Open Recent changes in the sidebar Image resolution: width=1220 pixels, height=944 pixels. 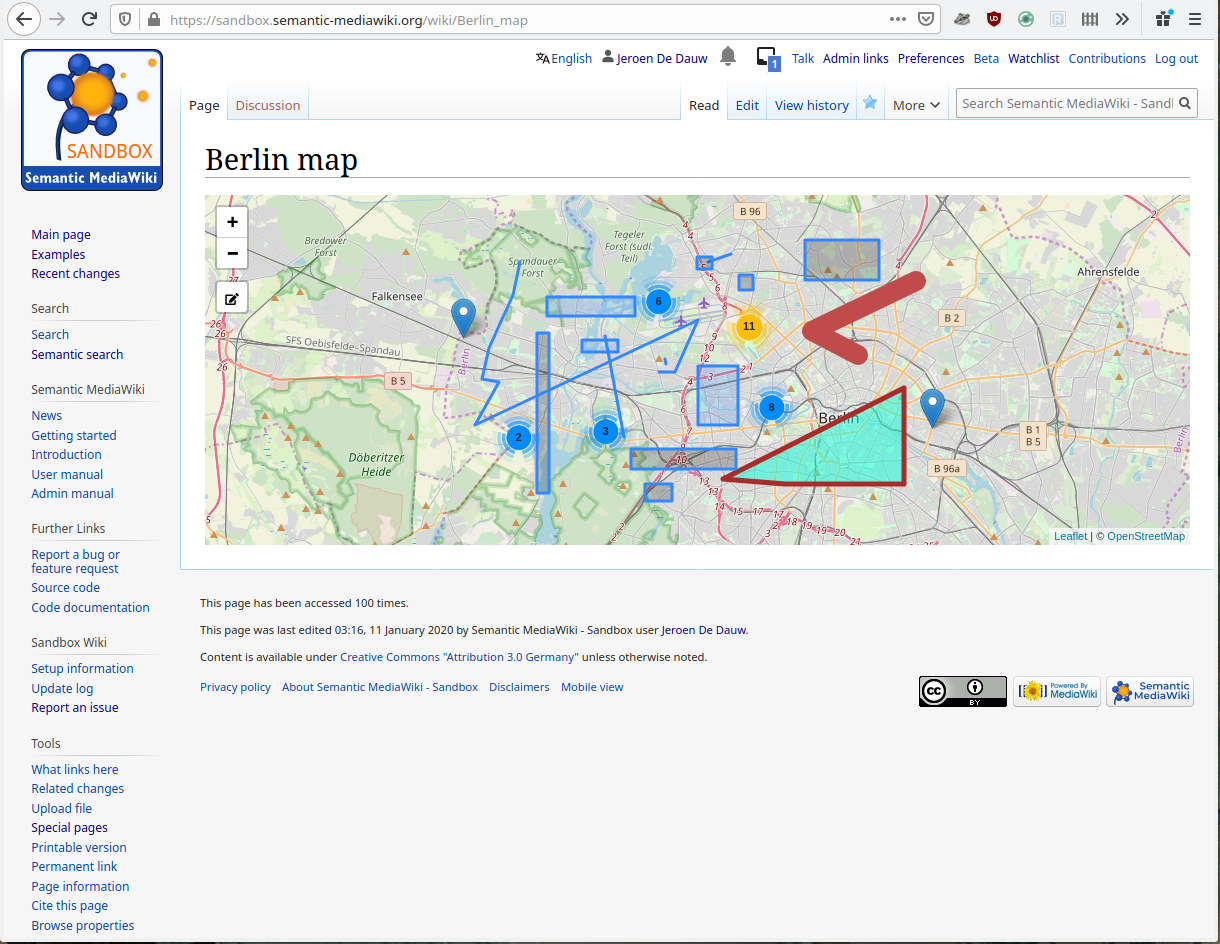click(75, 273)
